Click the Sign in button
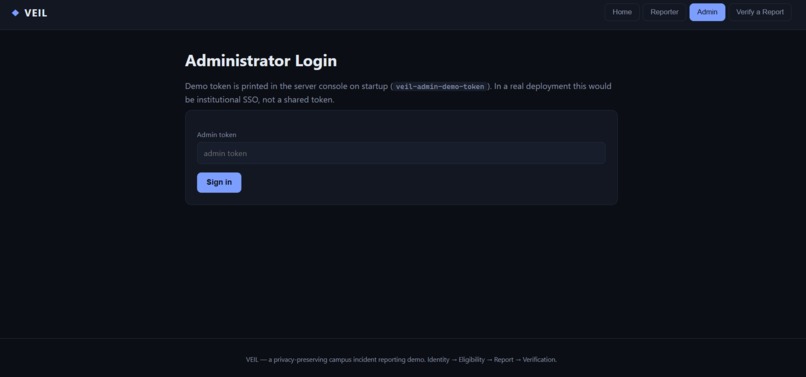 (219, 182)
